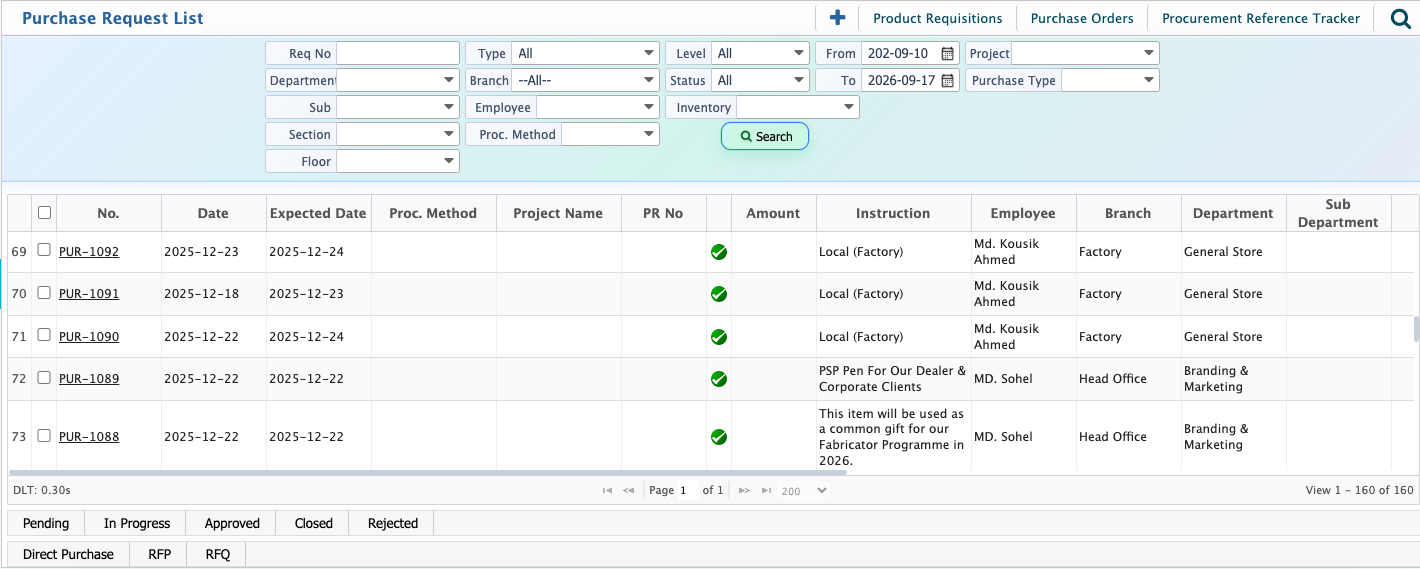The height and width of the screenshot is (569, 1420).
Task: Focus the Req No input field
Action: point(398,54)
